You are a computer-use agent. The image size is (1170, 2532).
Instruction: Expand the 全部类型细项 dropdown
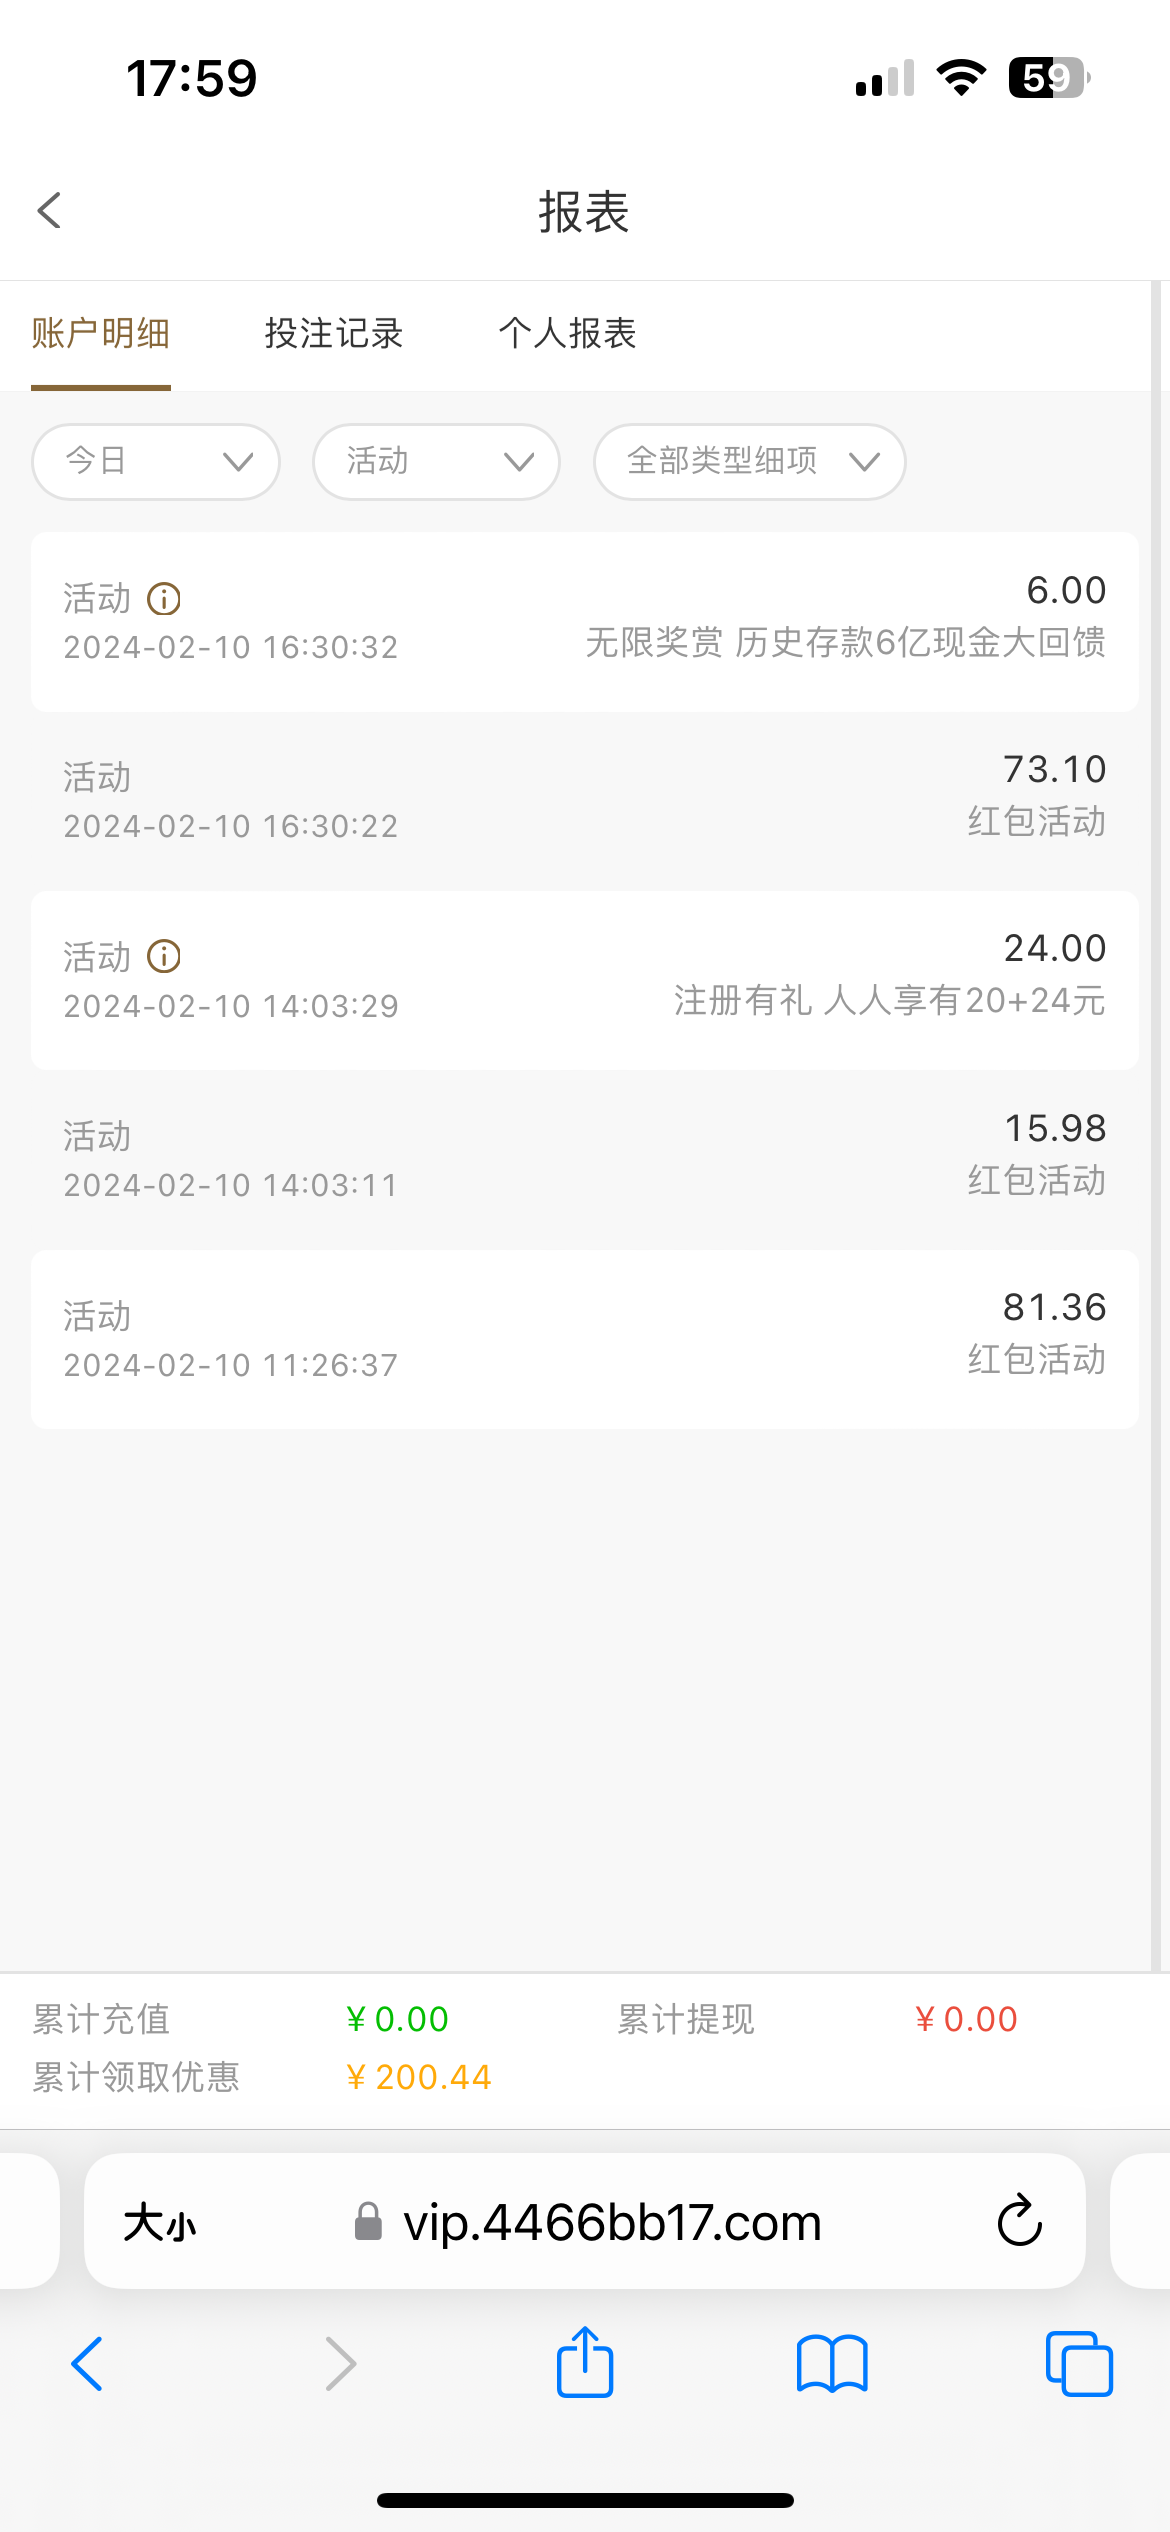coord(750,462)
